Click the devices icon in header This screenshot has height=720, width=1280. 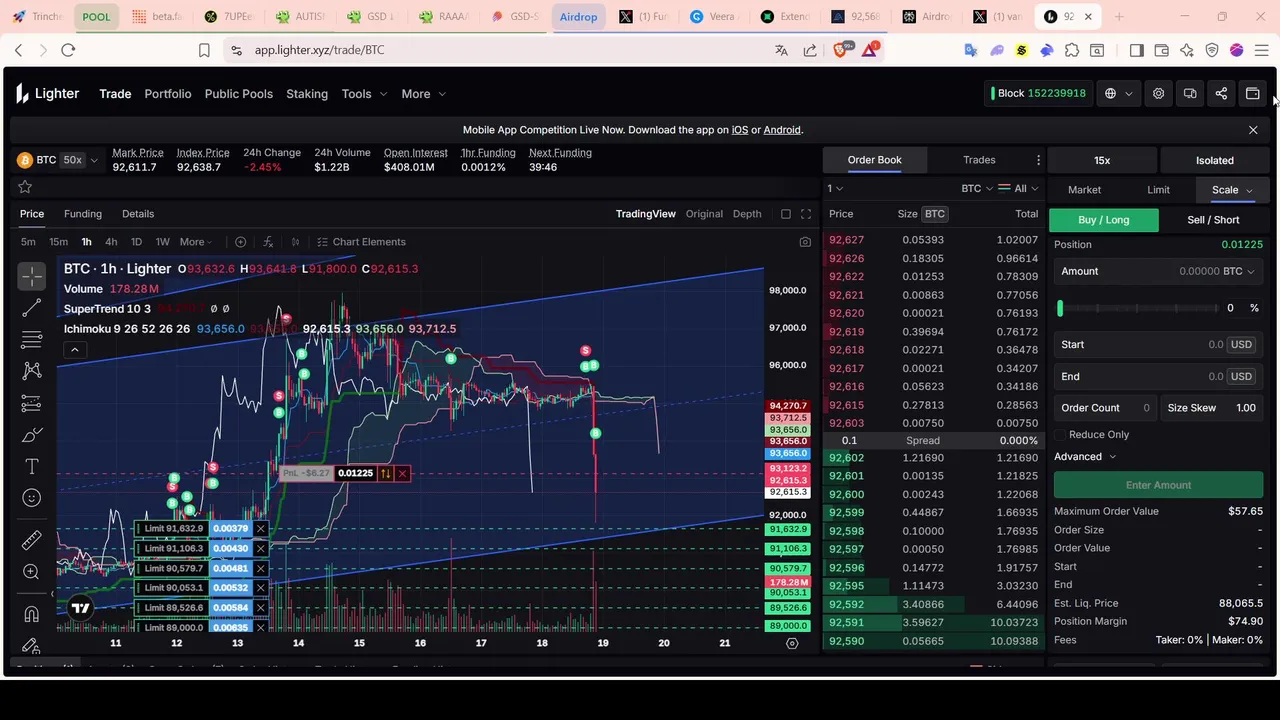(x=1190, y=94)
